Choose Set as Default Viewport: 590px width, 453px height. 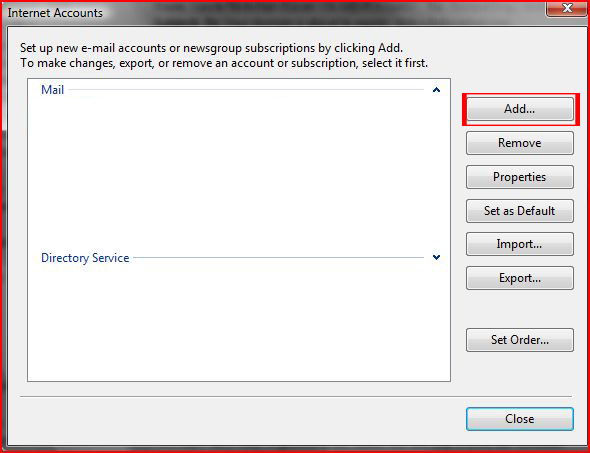(520, 211)
